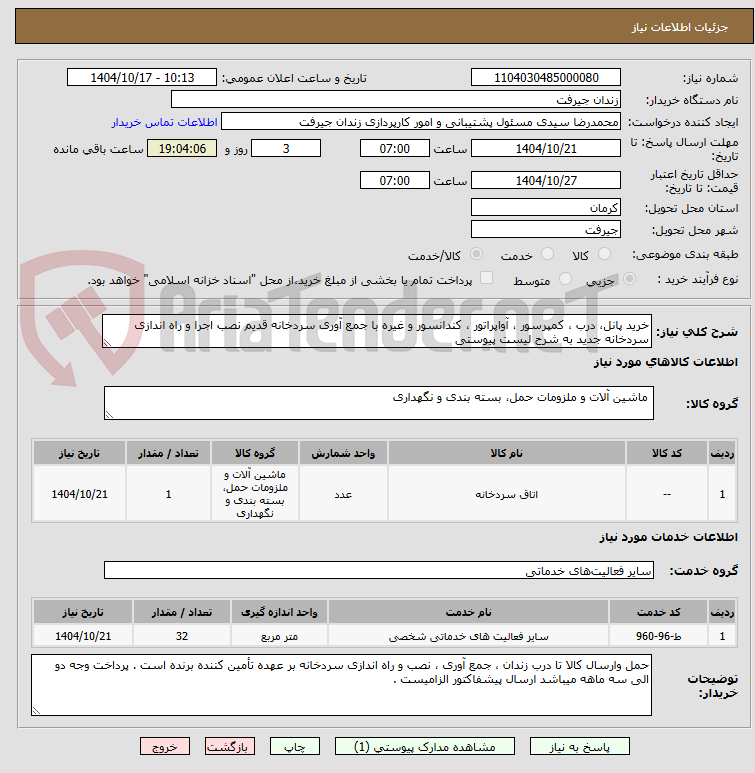Image resolution: width=755 pixels, height=773 pixels.
Task: Click the public announcement date-time field
Action: click(x=142, y=77)
